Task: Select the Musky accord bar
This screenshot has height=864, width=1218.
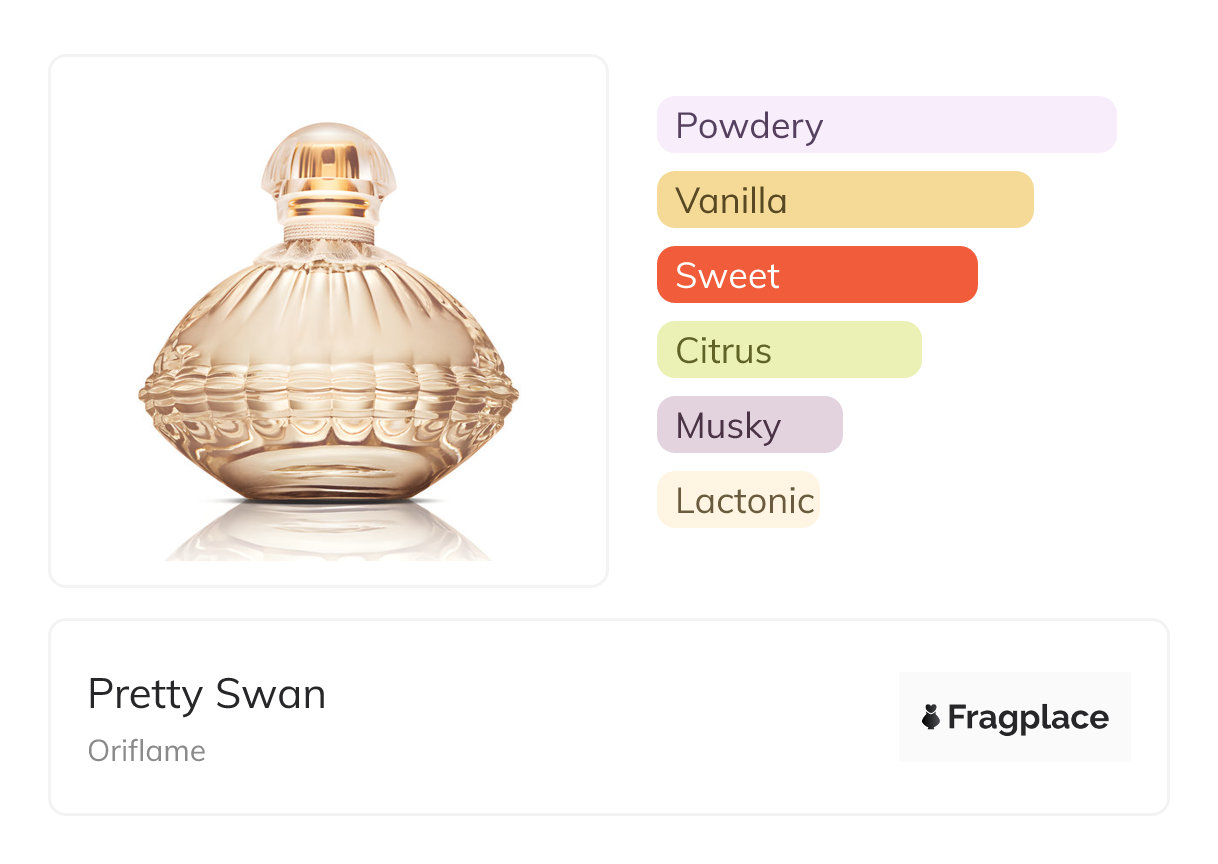Action: (750, 425)
